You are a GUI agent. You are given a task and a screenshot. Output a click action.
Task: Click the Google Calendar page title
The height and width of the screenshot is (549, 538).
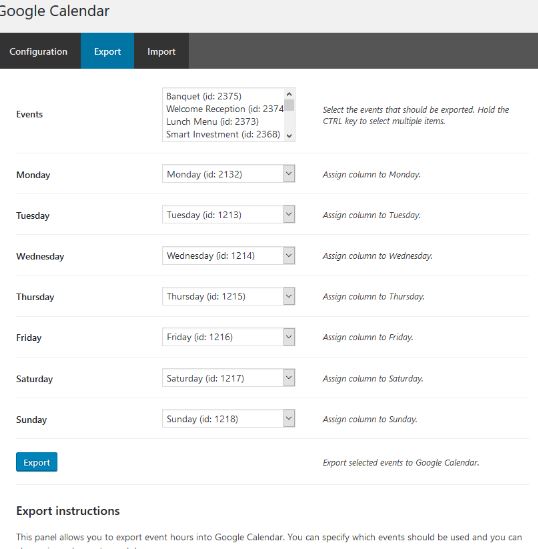[54, 11]
